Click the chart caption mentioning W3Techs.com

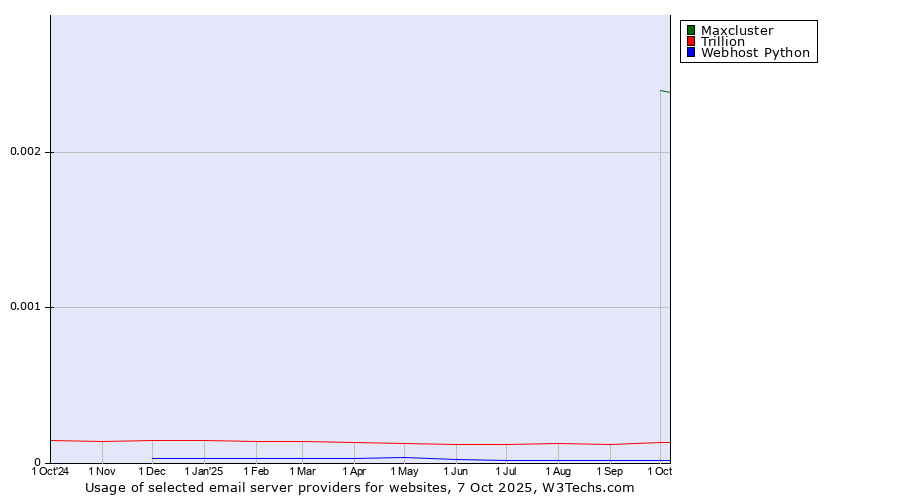point(359,488)
